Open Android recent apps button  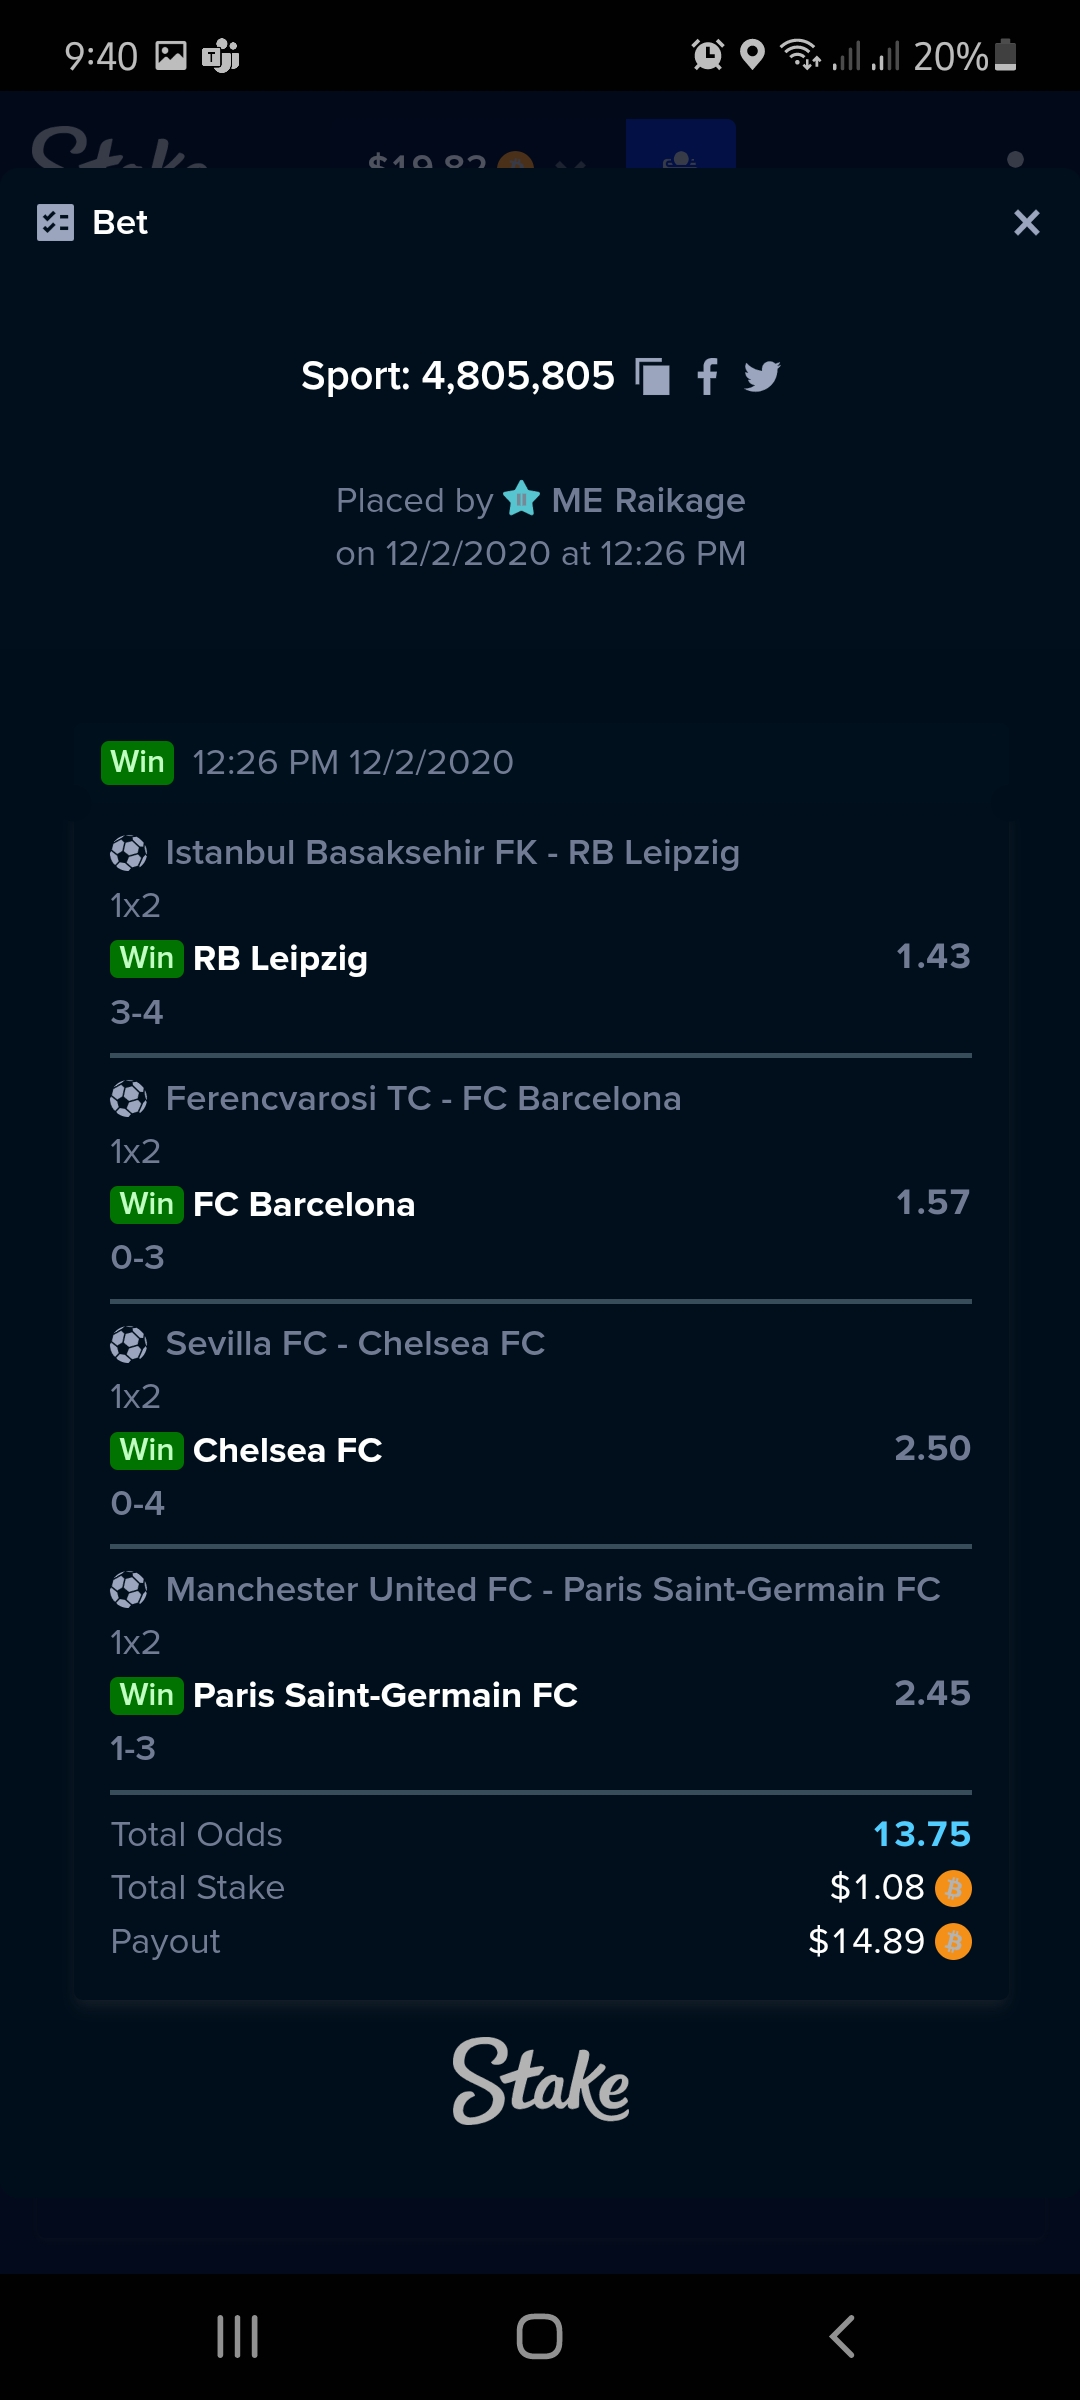pyautogui.click(x=238, y=2337)
